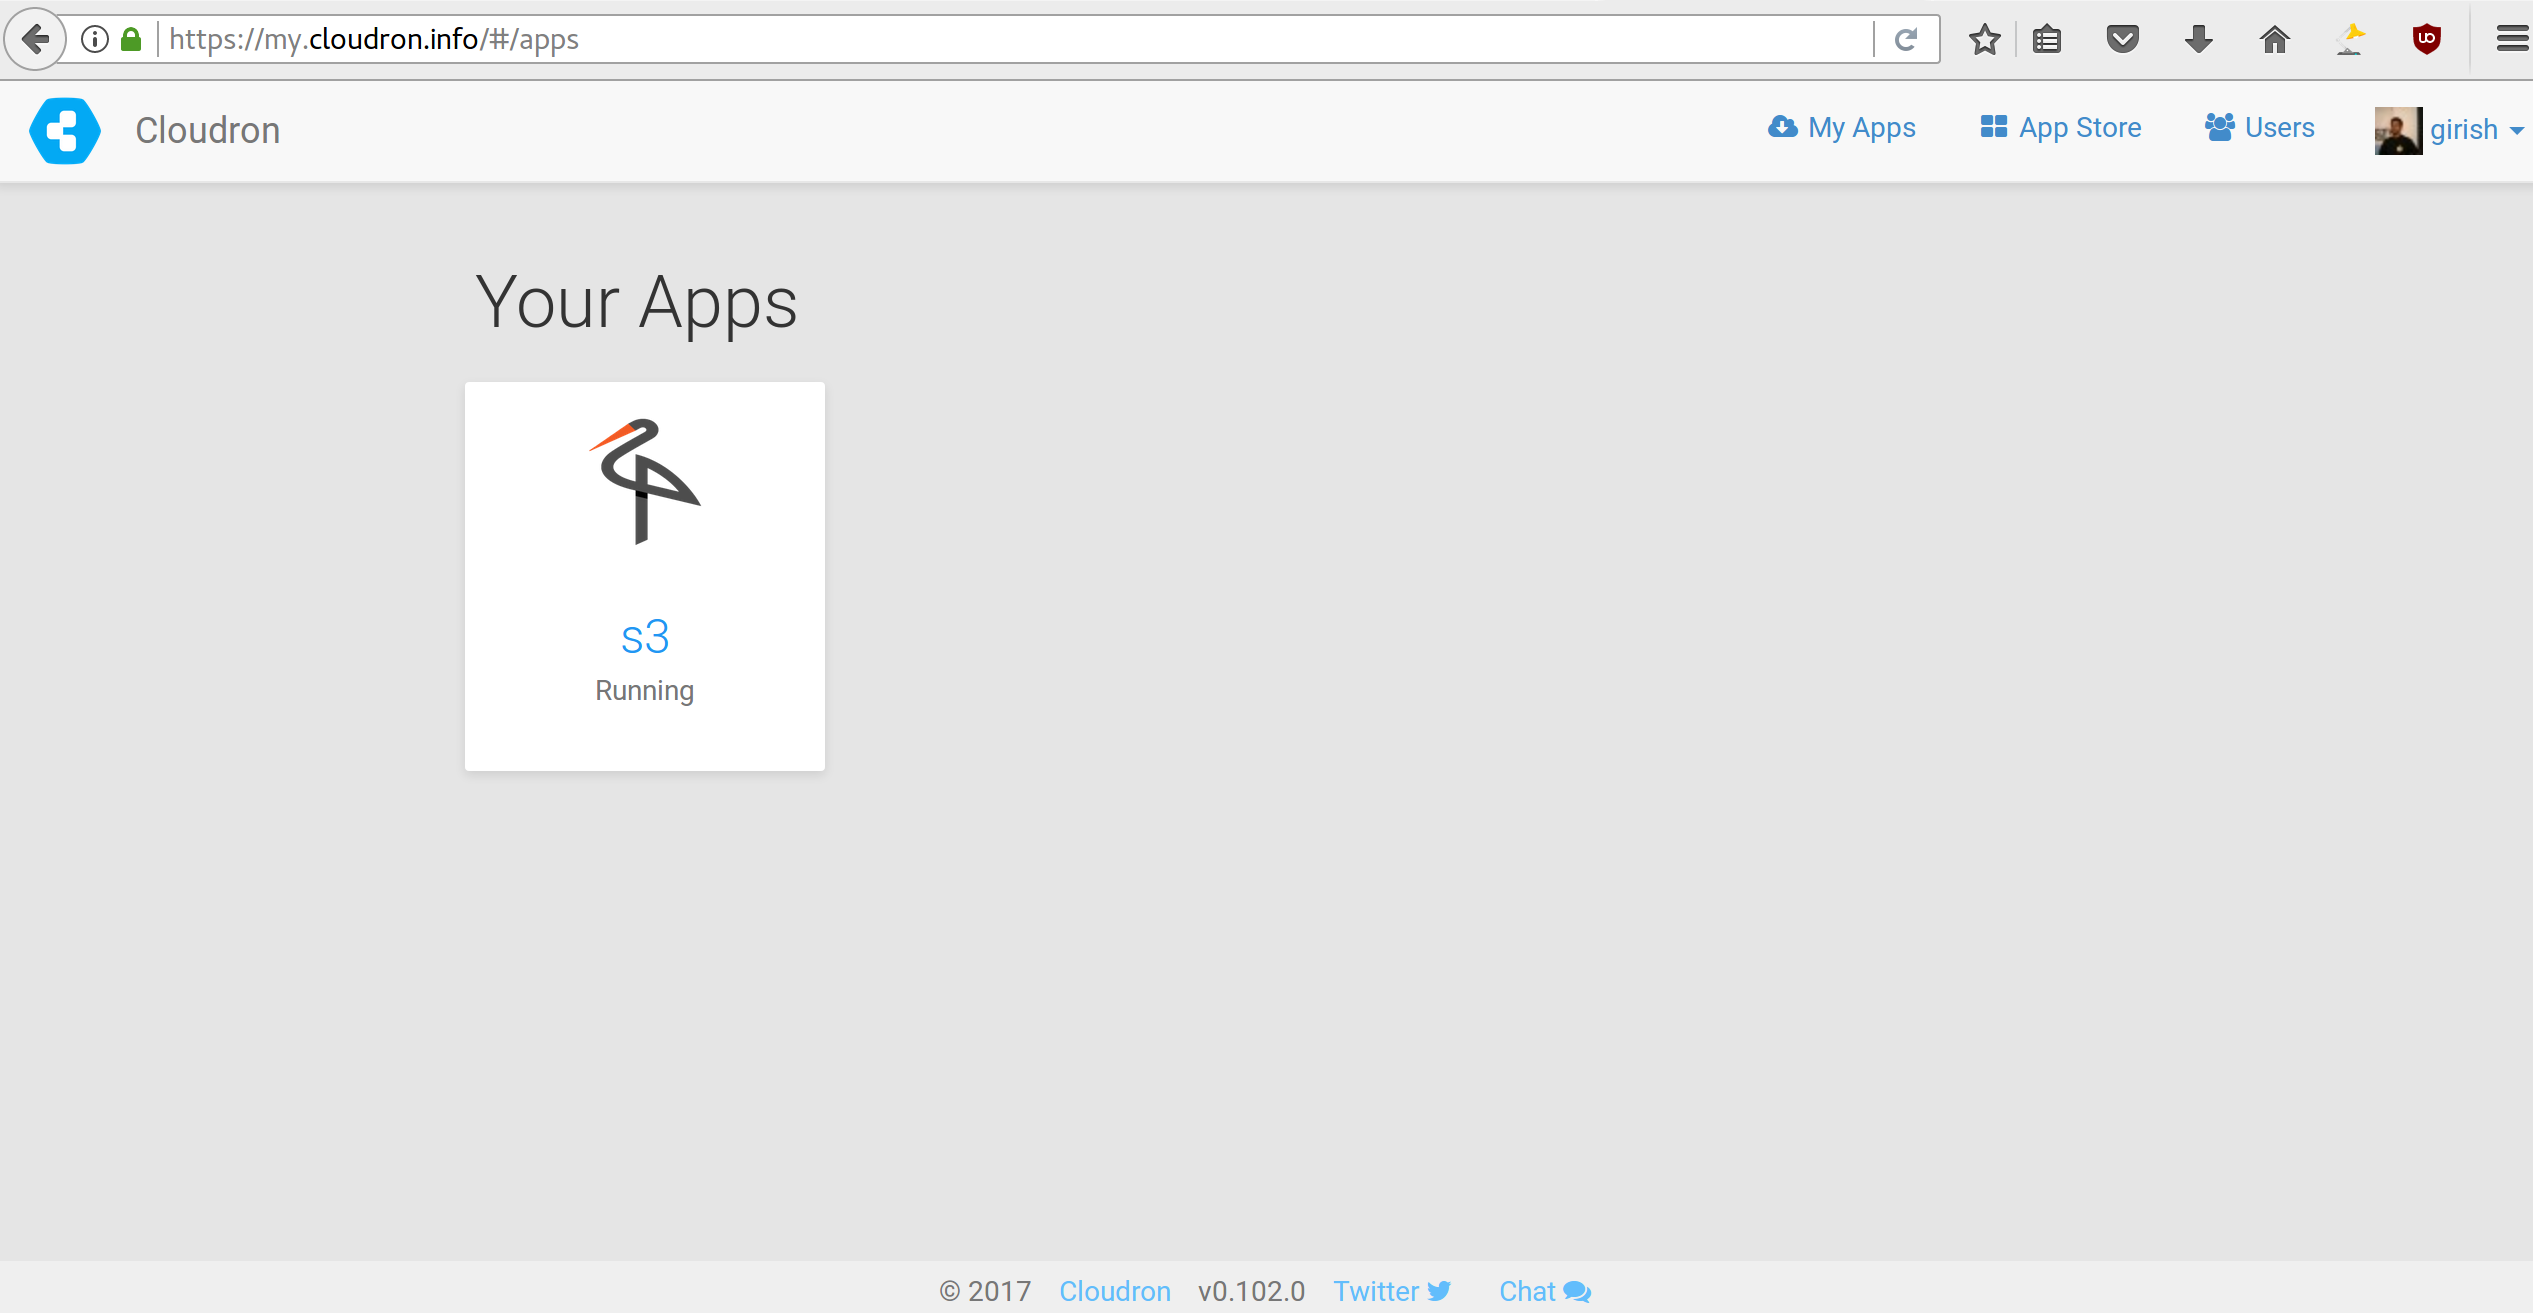Open the Firefox hamburger menu
2533x1313 pixels.
pos(2512,39)
